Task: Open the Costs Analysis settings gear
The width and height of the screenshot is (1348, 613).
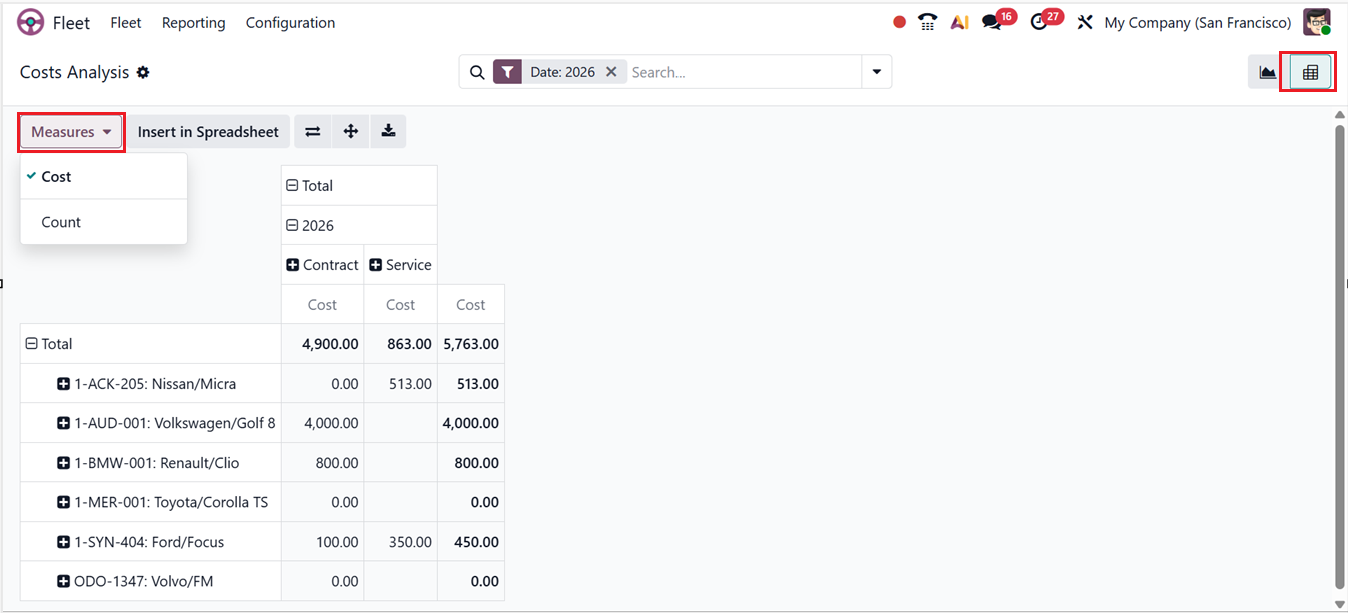Action: (x=143, y=72)
